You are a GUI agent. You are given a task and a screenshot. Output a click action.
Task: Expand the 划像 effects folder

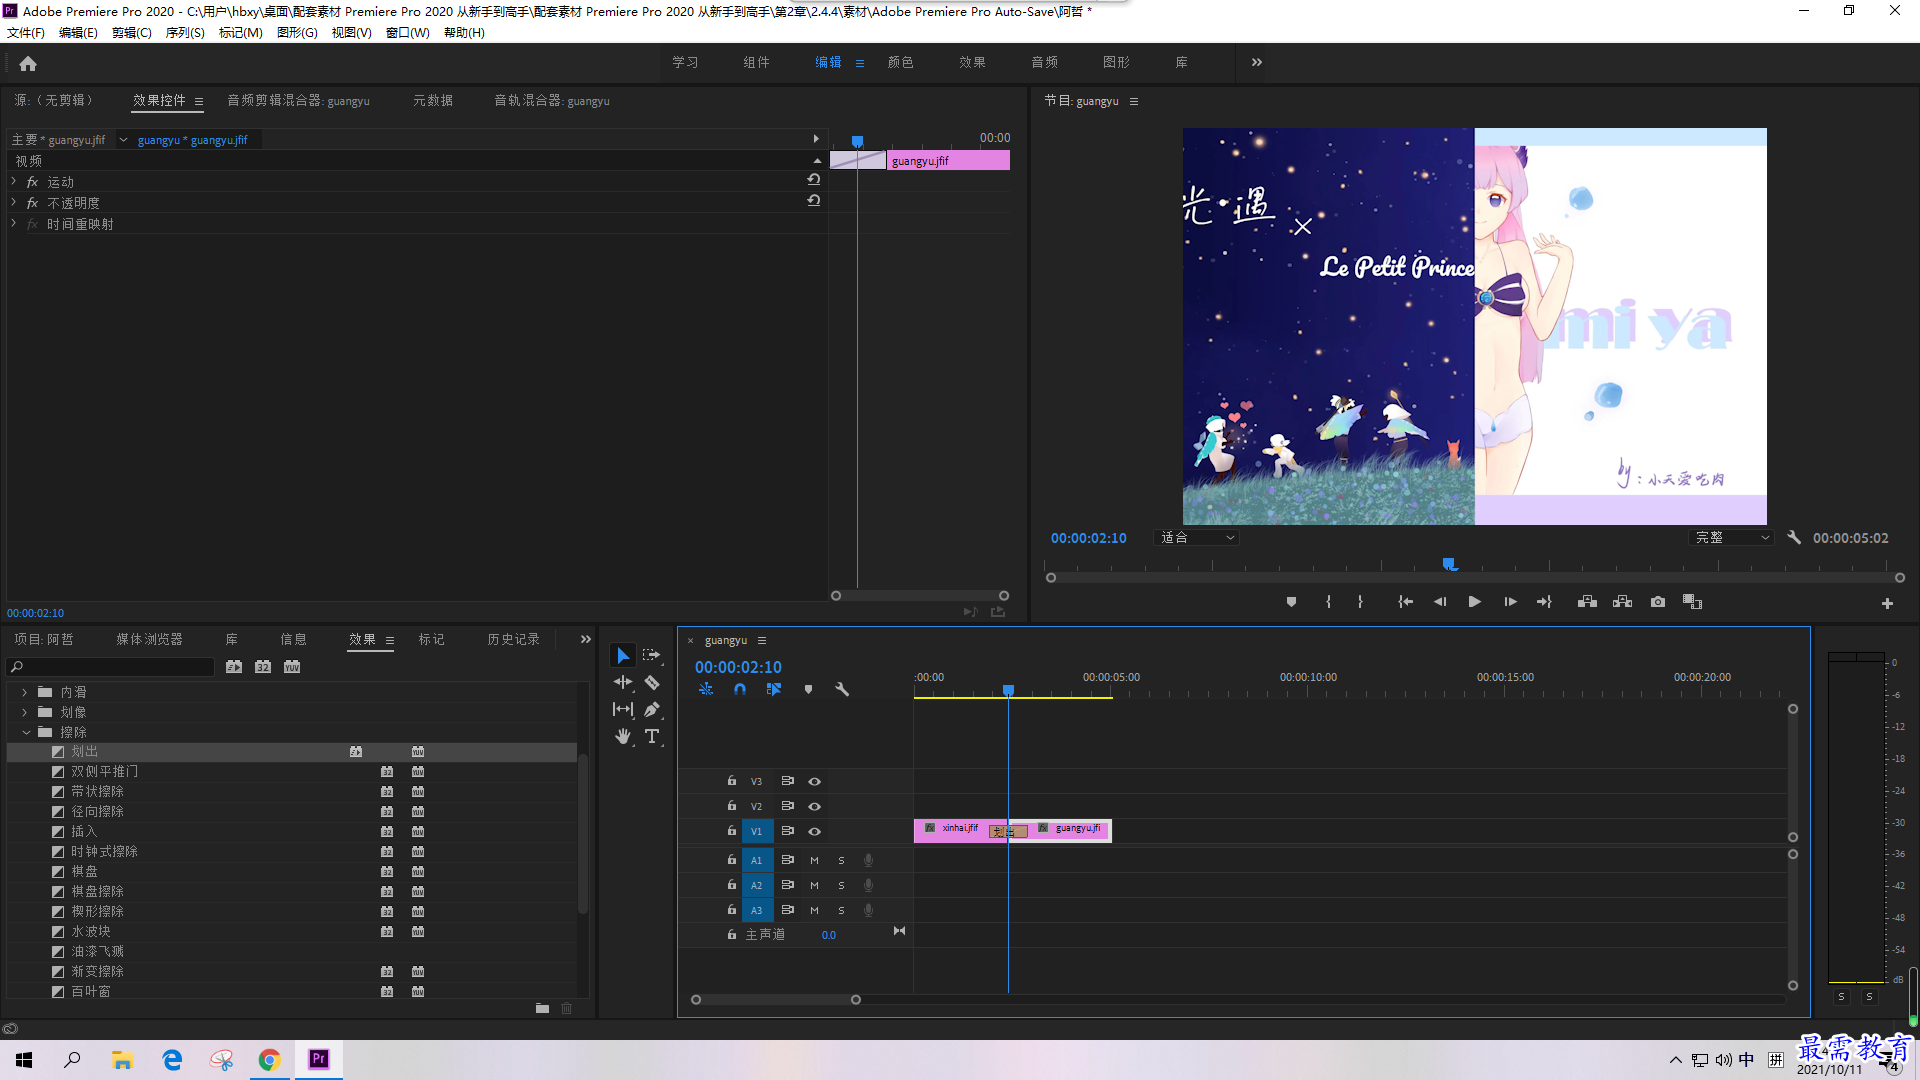(25, 712)
